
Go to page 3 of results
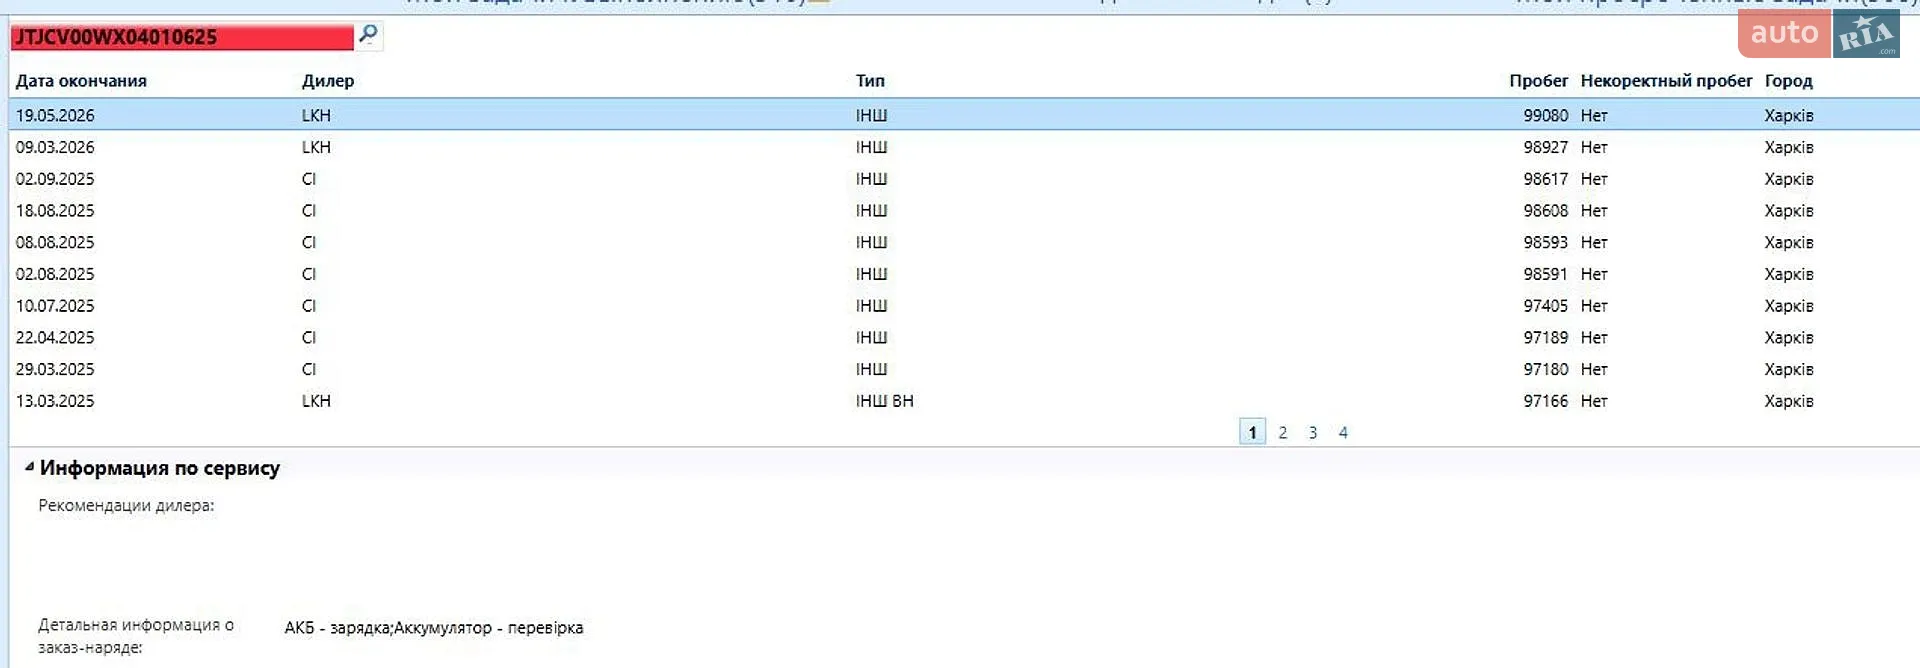coord(1313,432)
